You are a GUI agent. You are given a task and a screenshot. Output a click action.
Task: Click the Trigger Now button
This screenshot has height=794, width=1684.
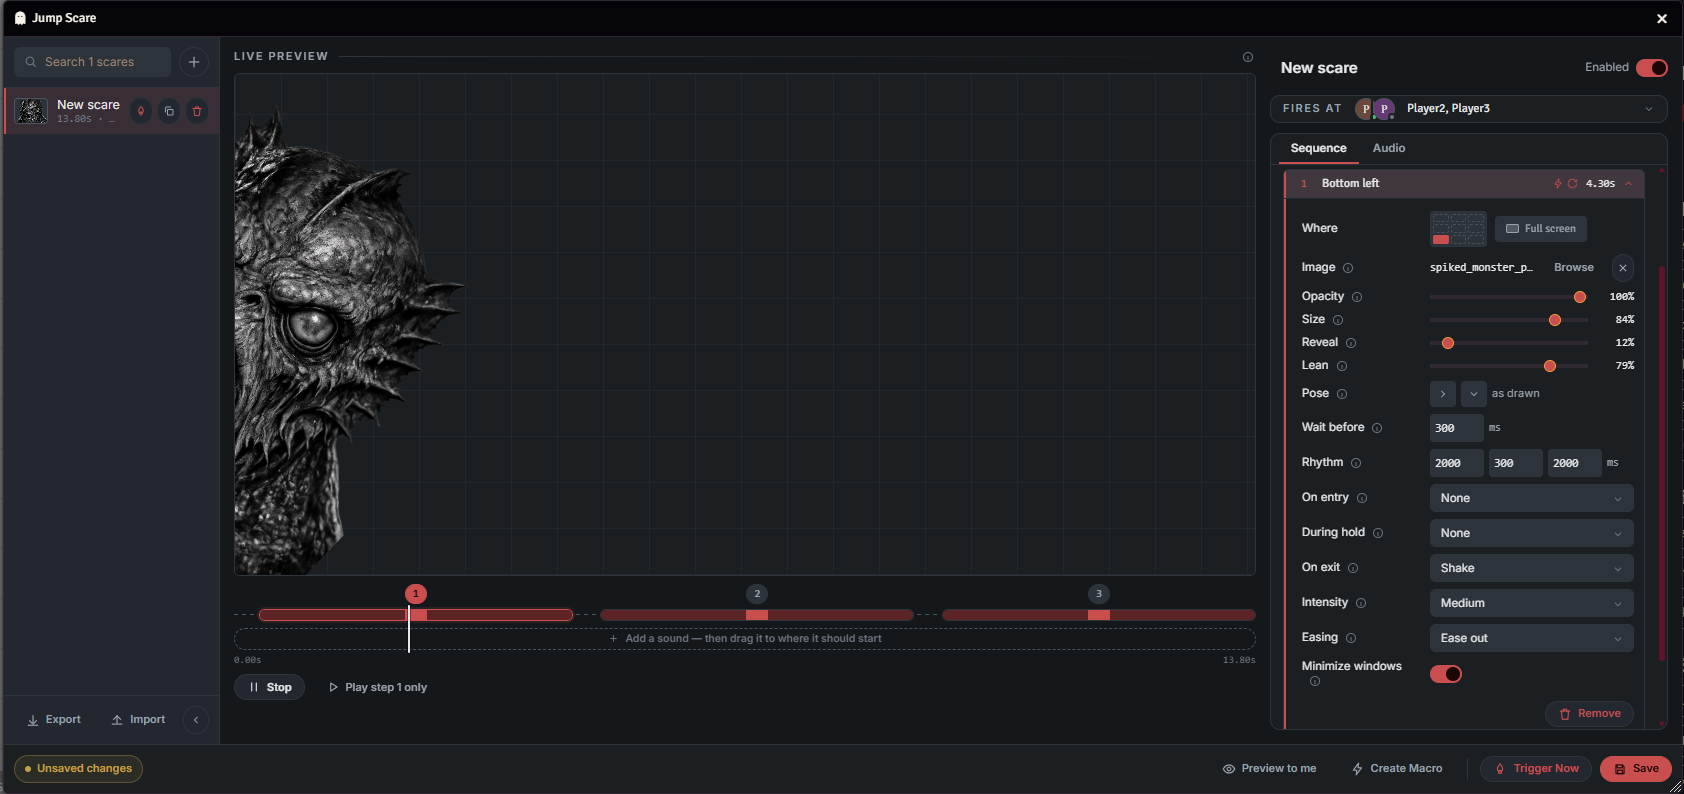point(1536,769)
